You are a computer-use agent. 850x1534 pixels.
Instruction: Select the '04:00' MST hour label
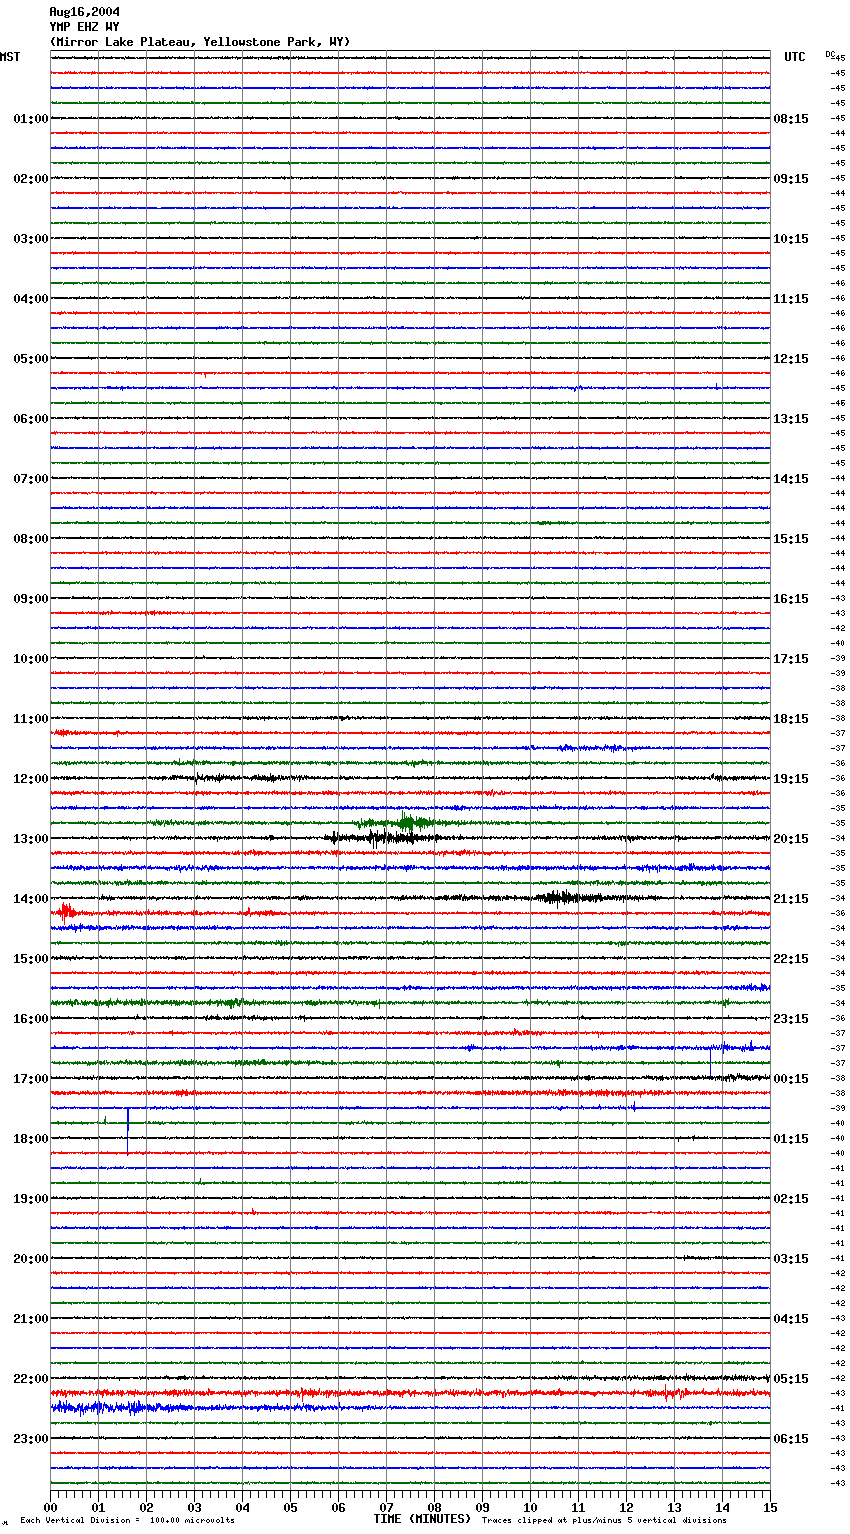[x=31, y=299]
